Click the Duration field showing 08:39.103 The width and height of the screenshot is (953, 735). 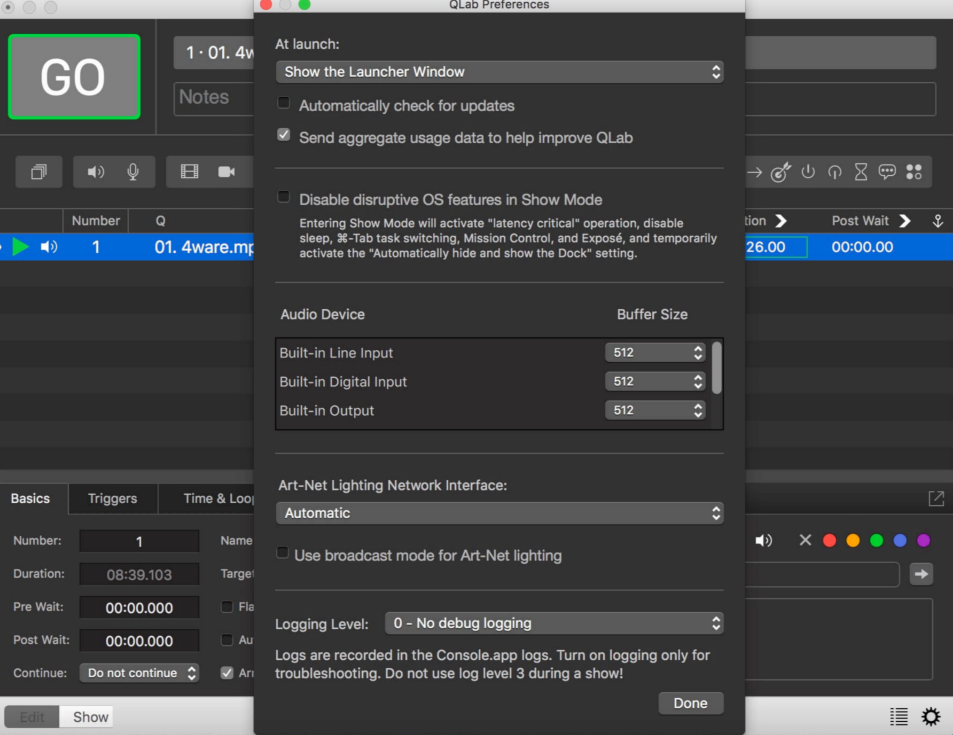(139, 575)
